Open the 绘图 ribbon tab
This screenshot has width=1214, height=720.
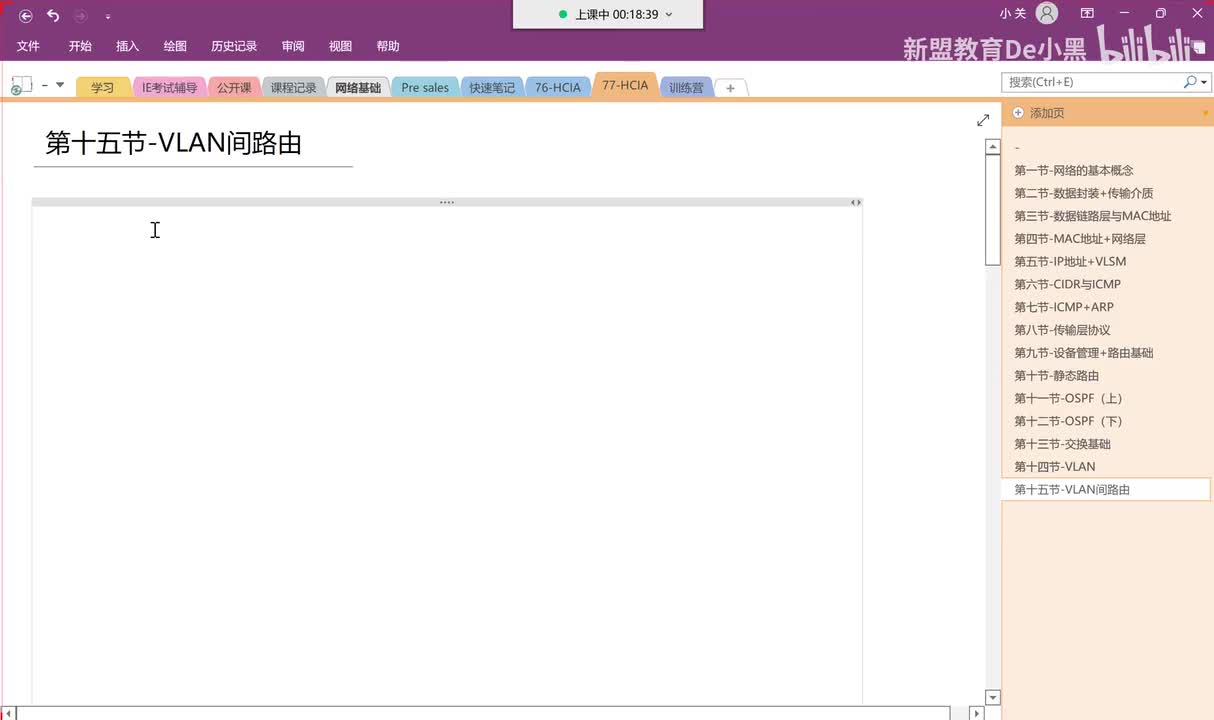click(175, 46)
